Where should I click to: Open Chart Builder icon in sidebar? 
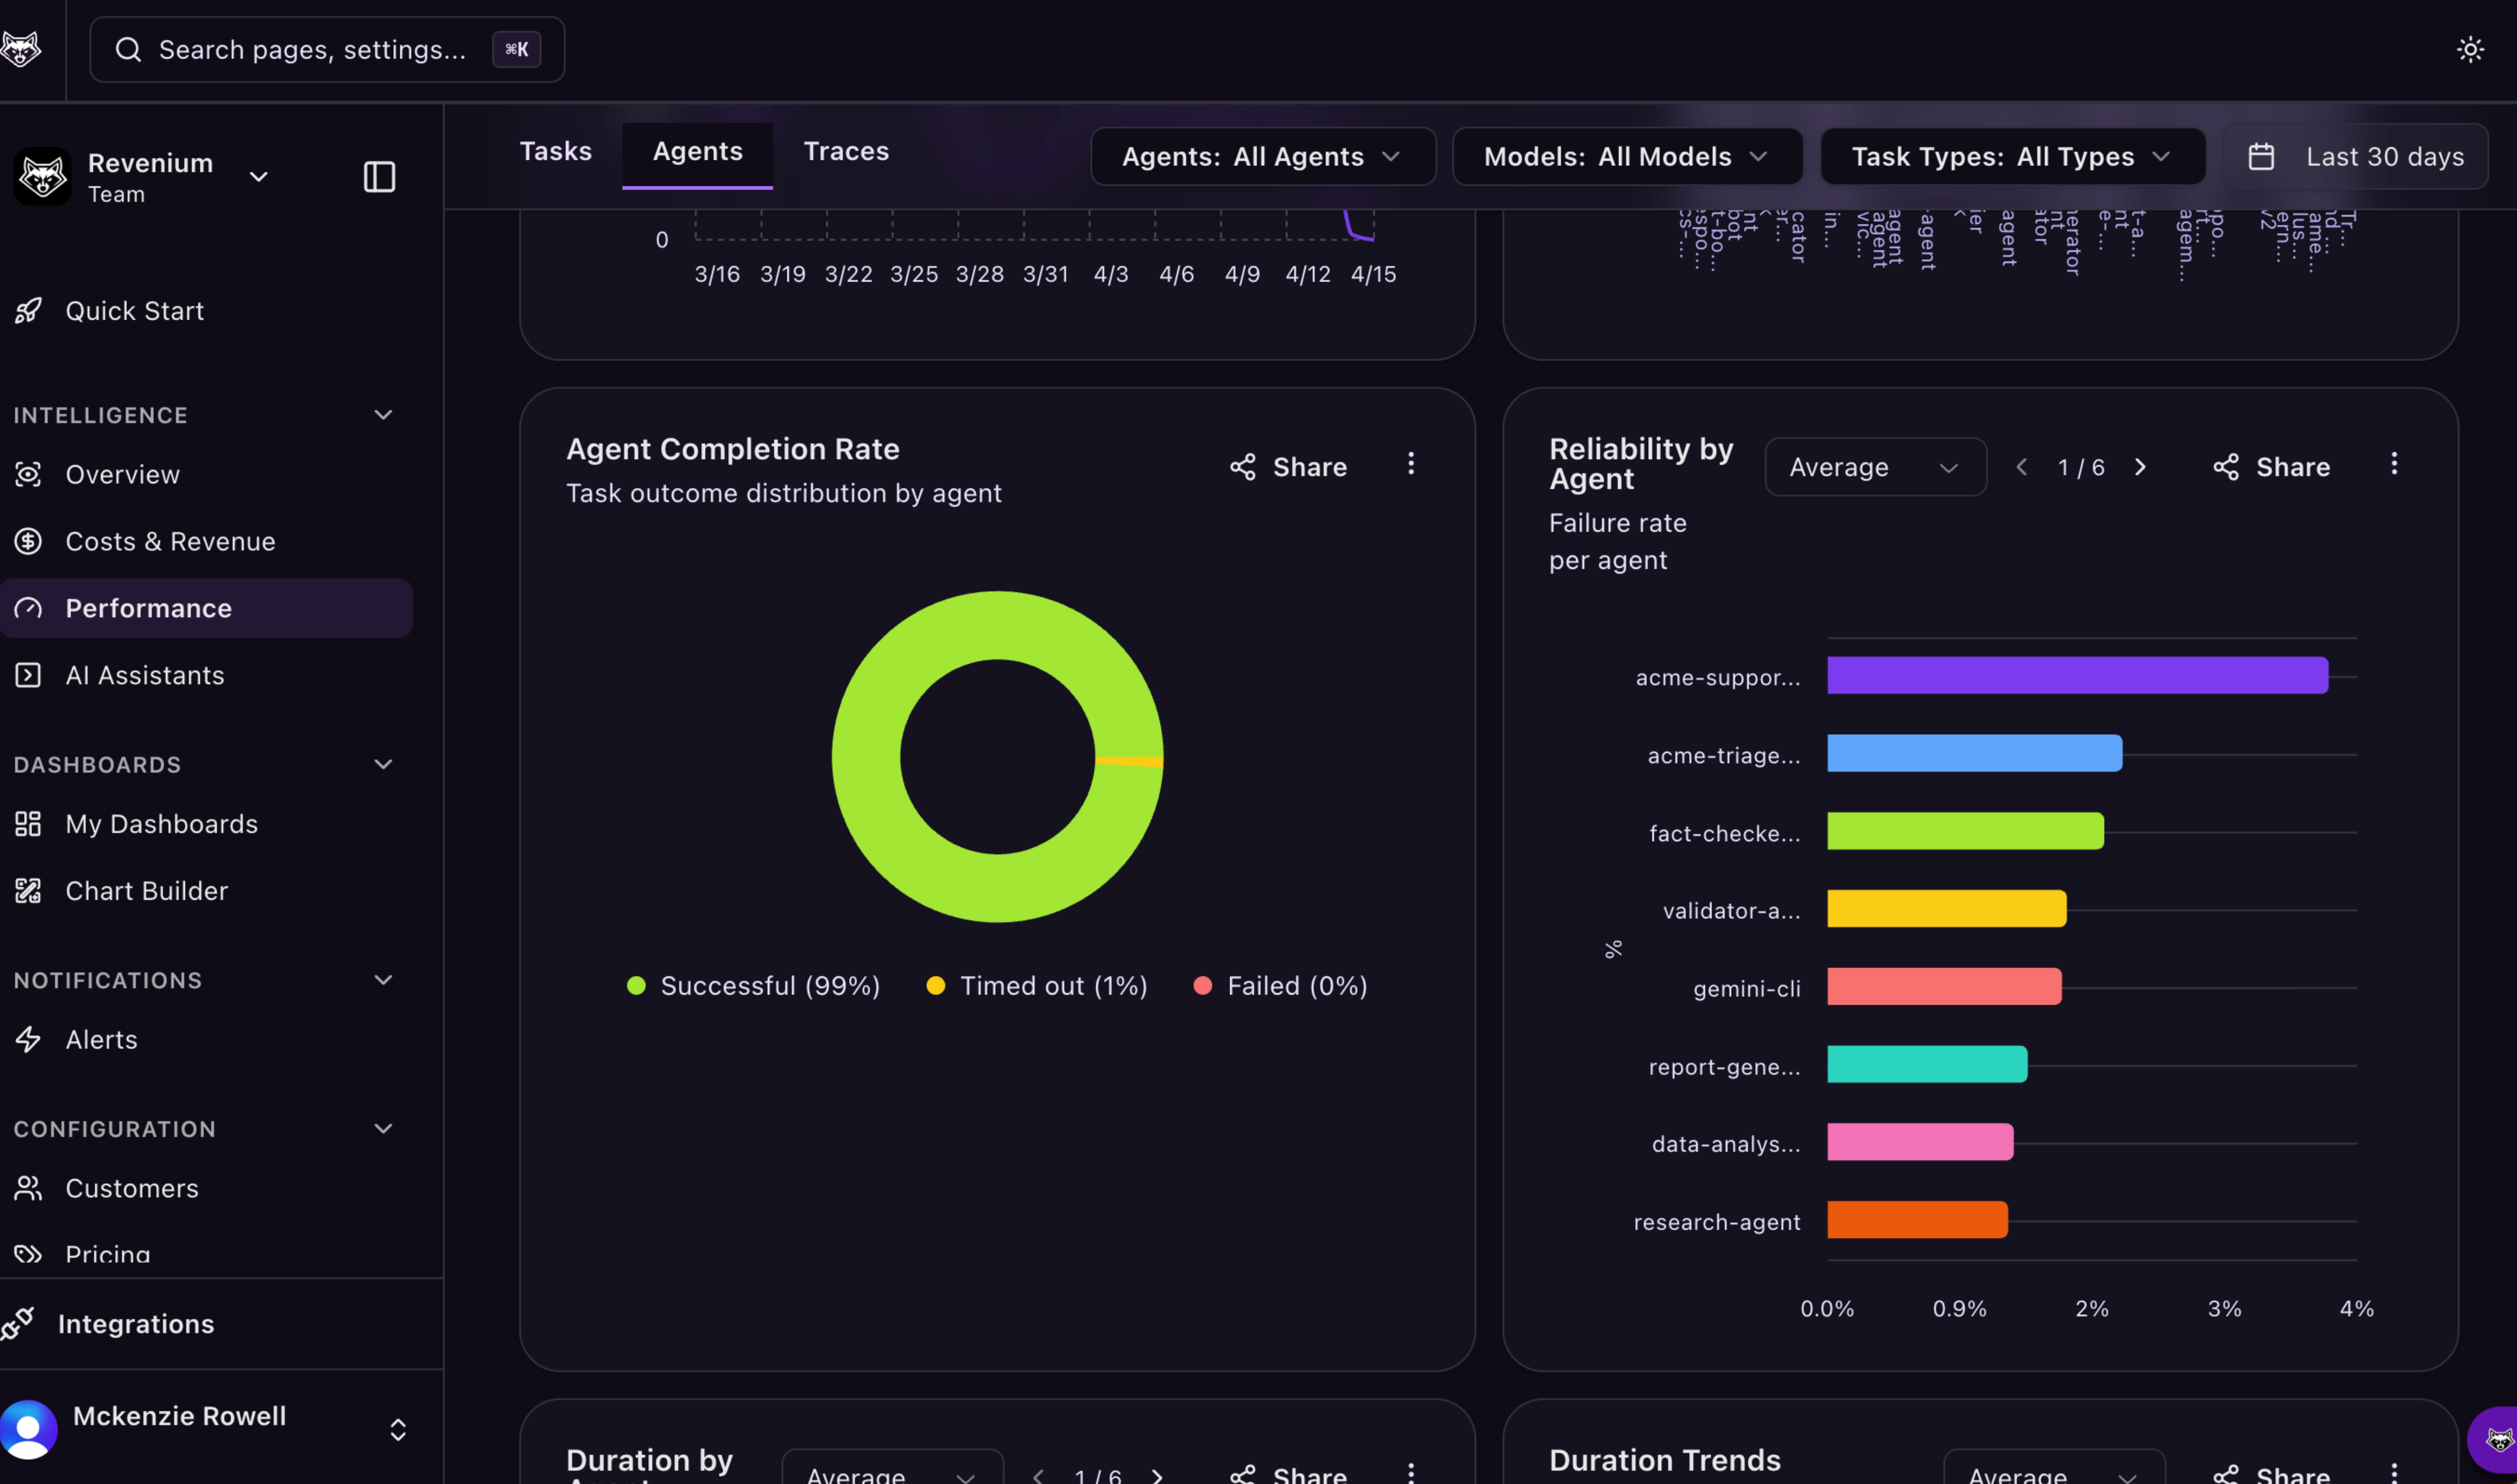coord(28,890)
